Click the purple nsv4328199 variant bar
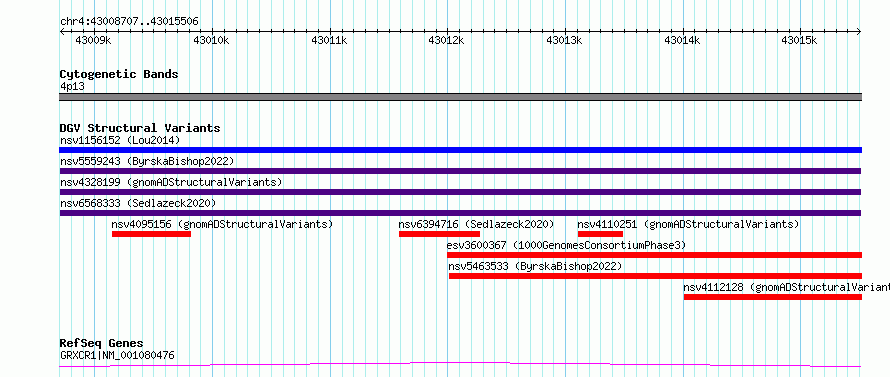 tap(460, 192)
